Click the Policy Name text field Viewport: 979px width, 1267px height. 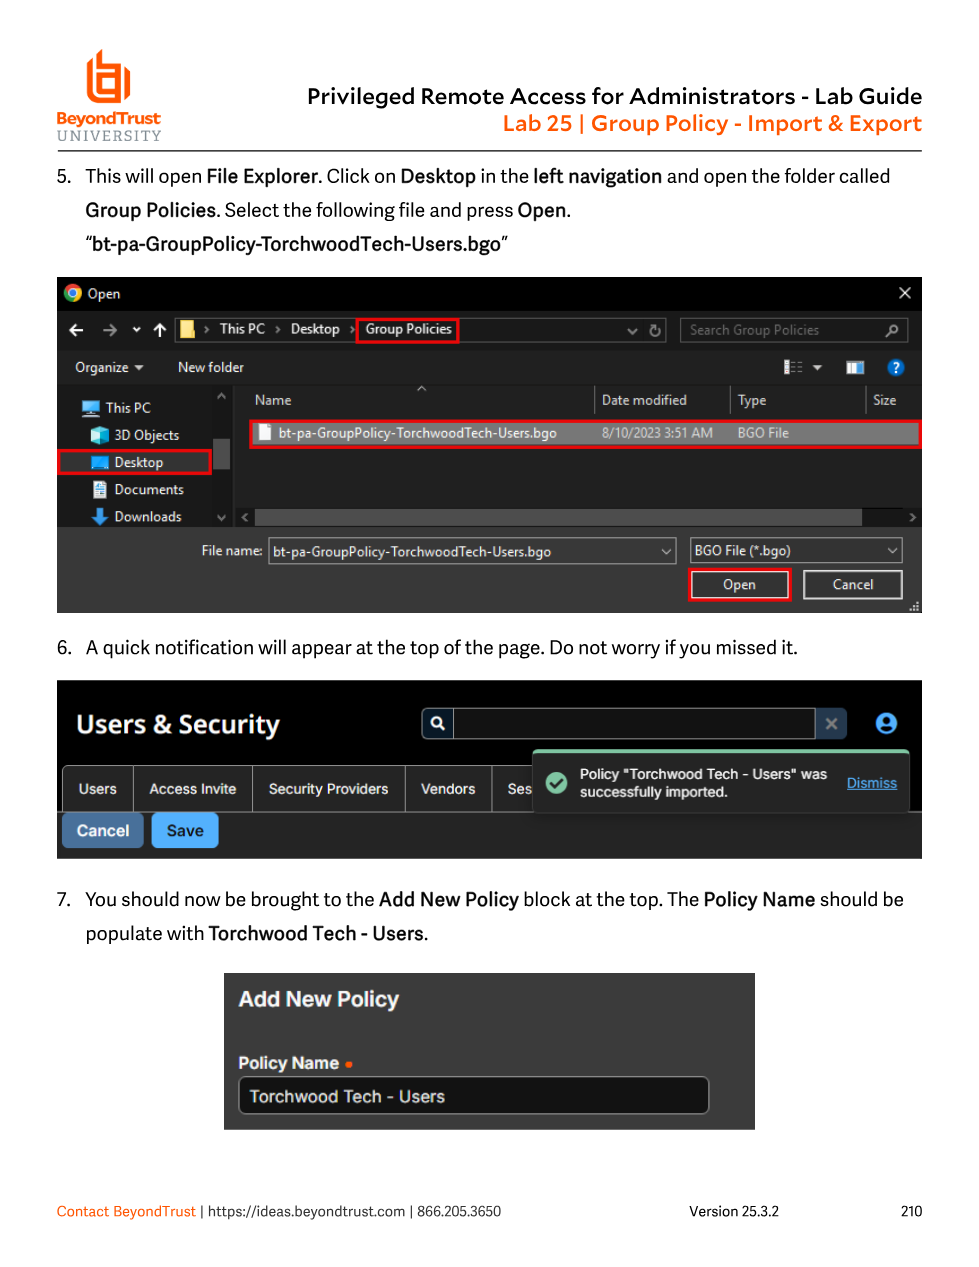473,1096
